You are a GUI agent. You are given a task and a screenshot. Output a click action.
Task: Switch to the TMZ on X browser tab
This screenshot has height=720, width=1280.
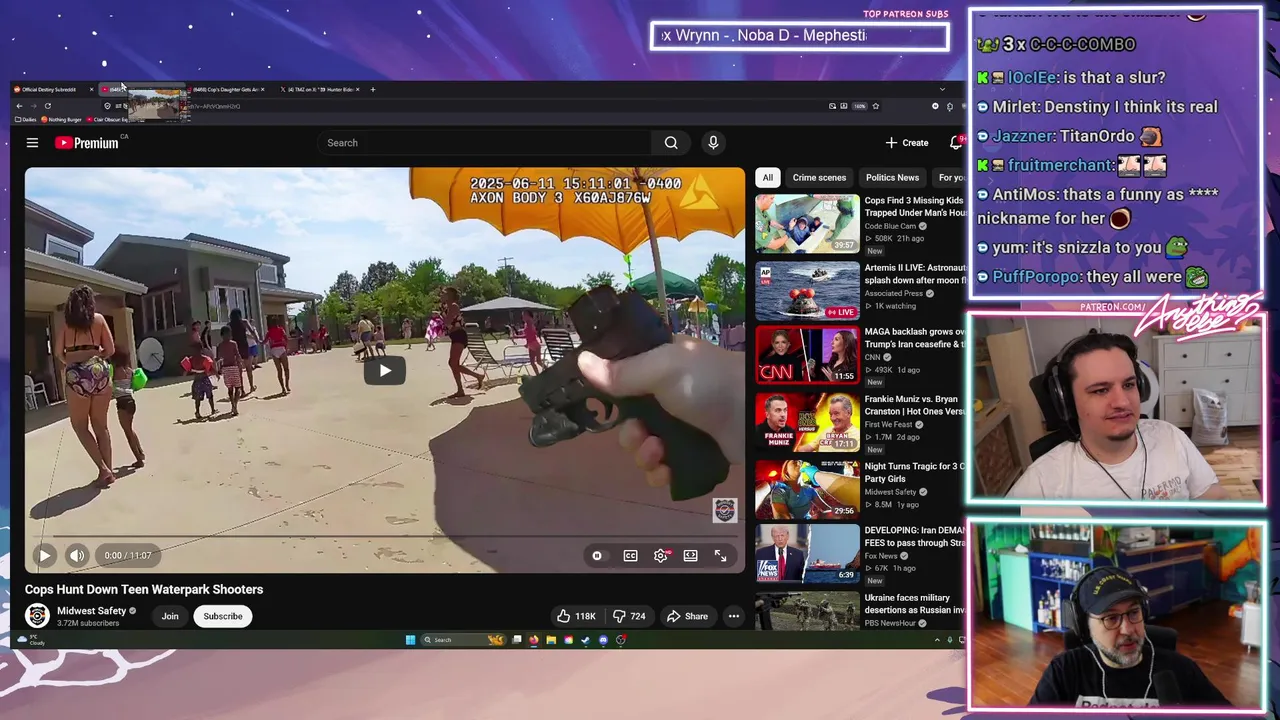pyautogui.click(x=318, y=90)
